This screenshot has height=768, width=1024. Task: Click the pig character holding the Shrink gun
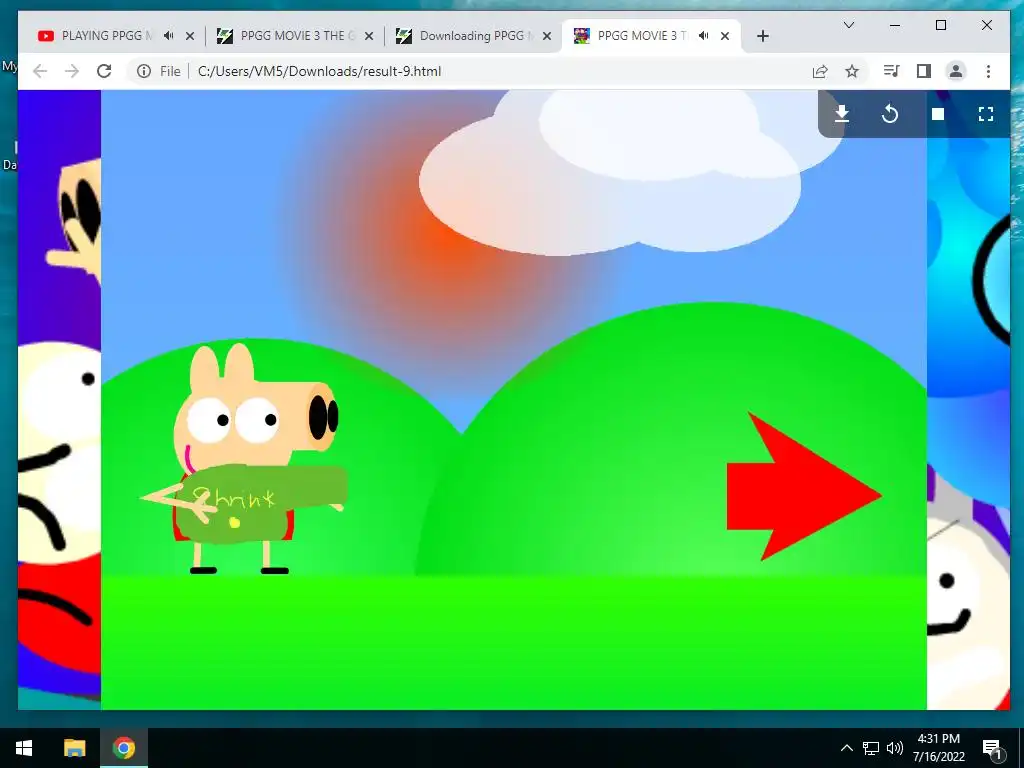coord(245,458)
